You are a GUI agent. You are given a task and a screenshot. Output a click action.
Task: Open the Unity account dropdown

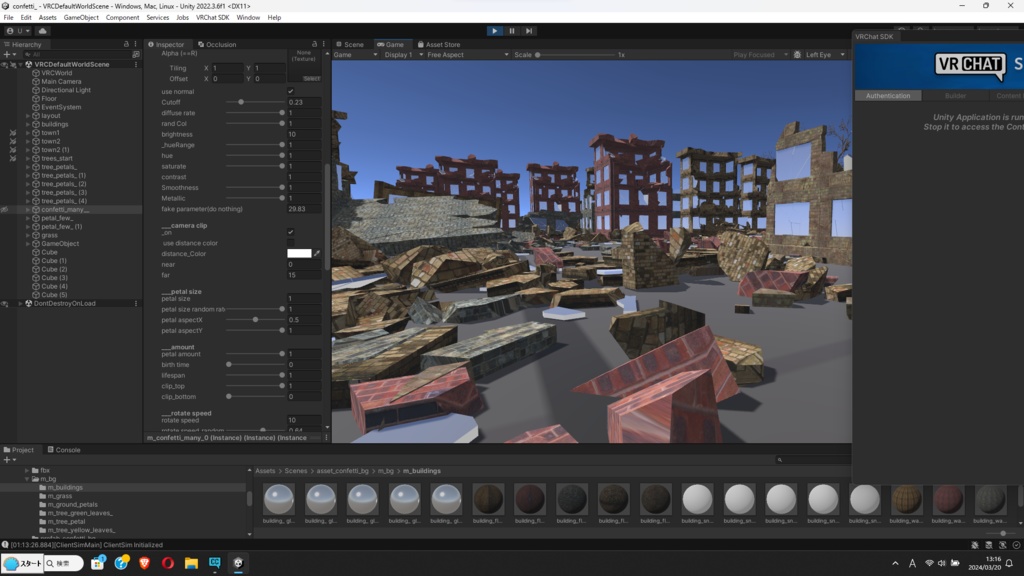pos(18,31)
